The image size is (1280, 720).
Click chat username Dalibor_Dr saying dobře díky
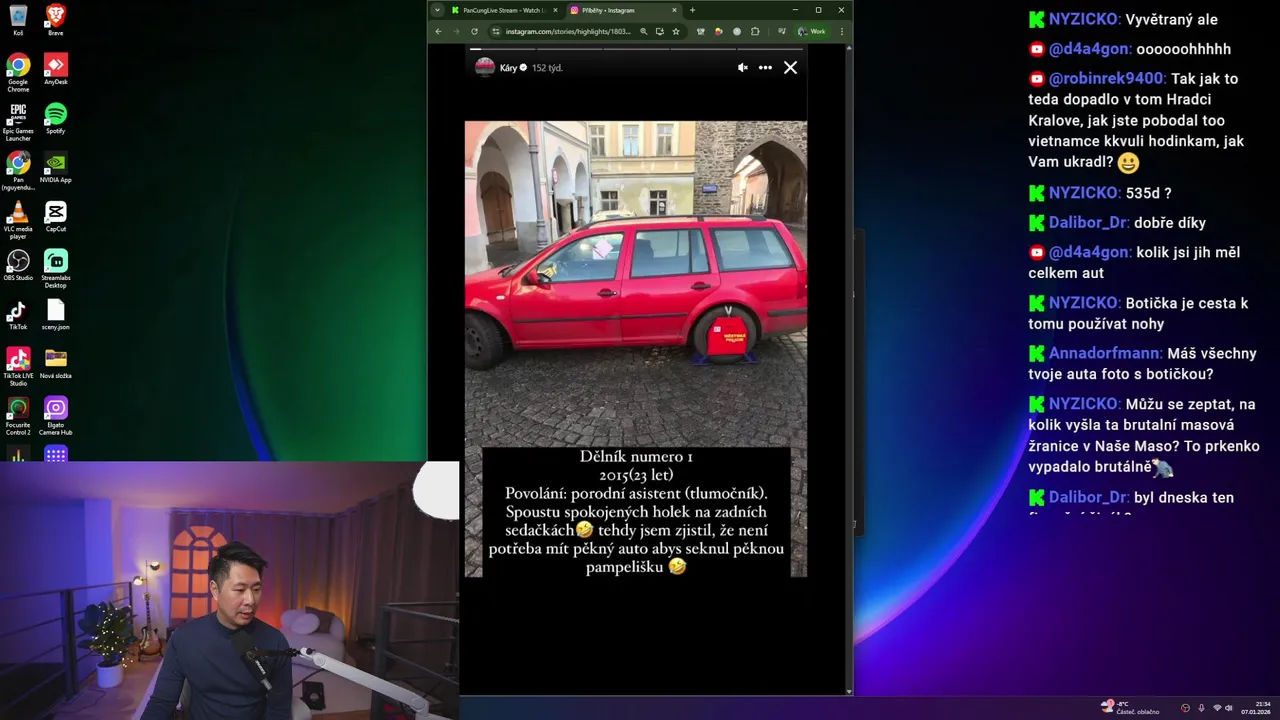(x=1088, y=223)
